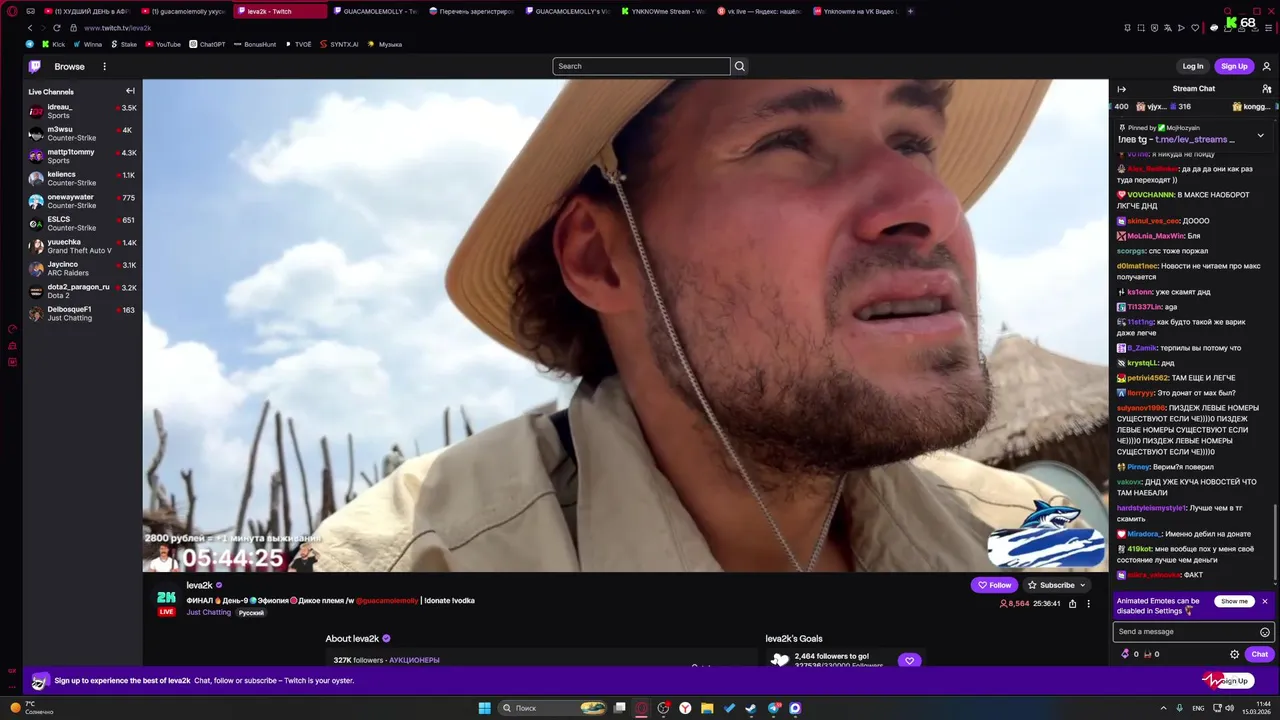Open the more options menu beside Browse
The width and height of the screenshot is (1280, 720).
(x=104, y=67)
